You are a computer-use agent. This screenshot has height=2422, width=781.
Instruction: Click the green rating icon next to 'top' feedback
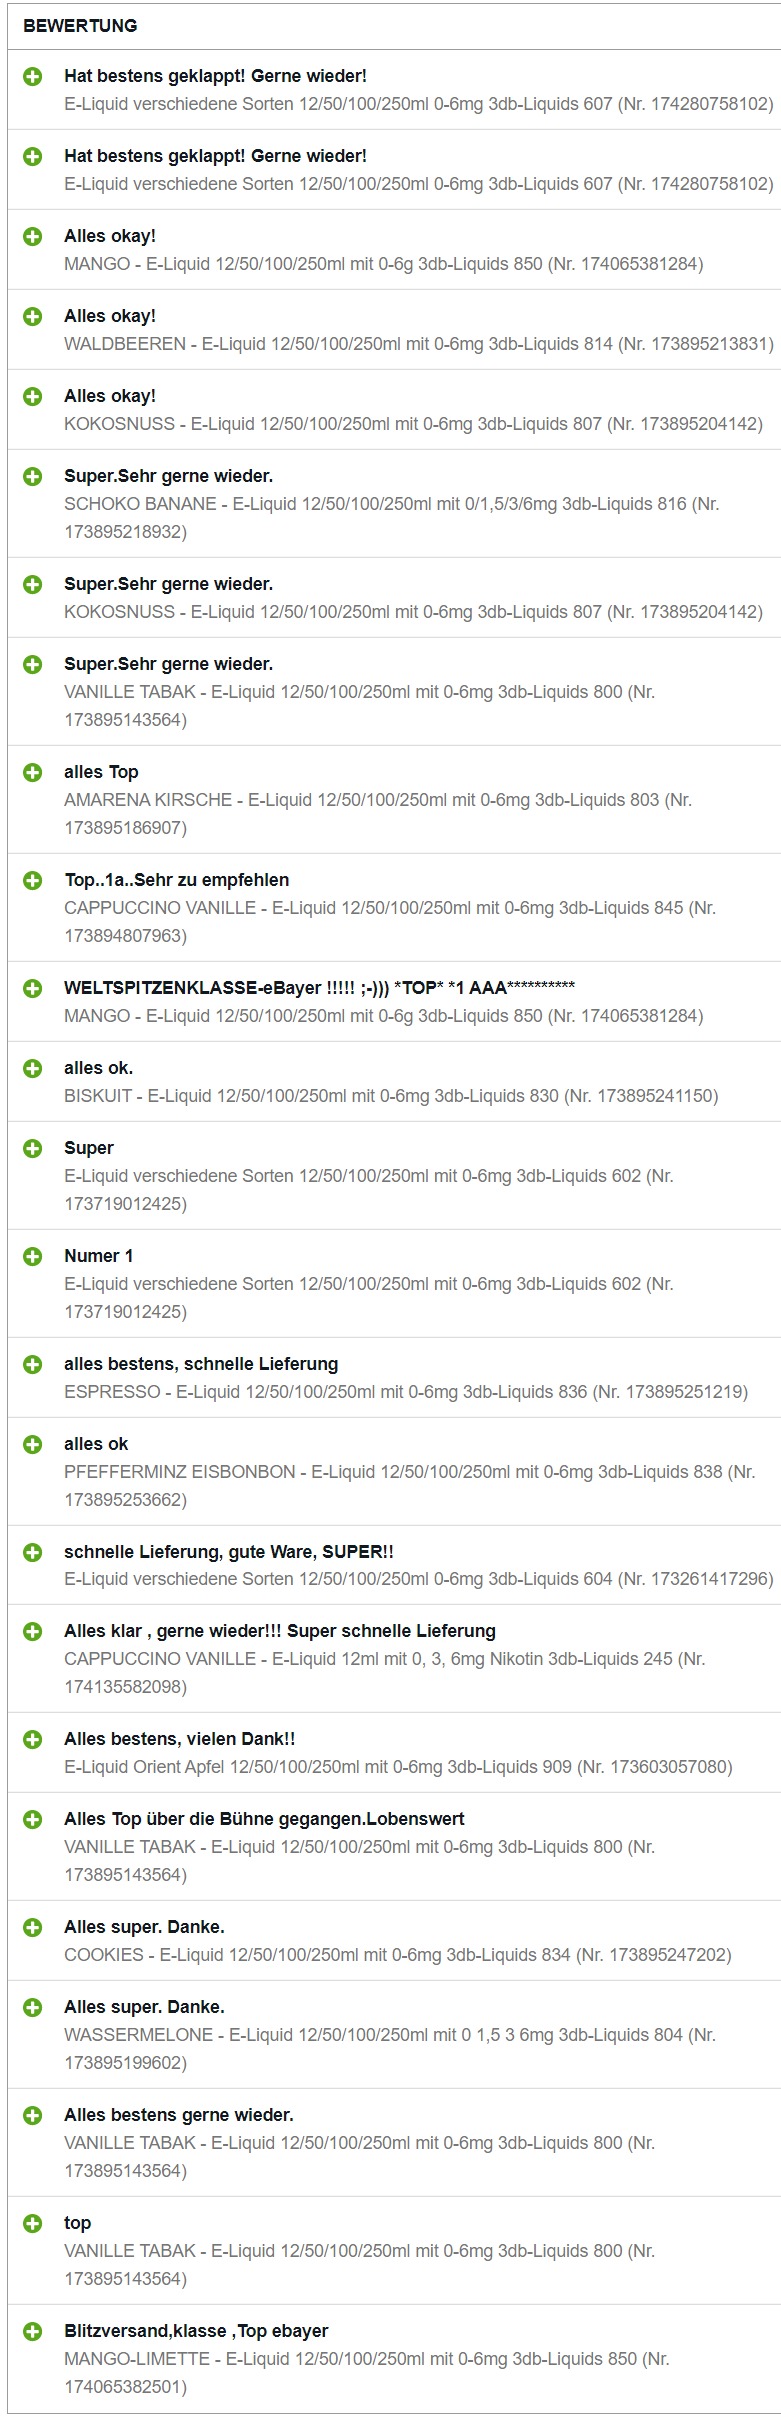click(33, 2223)
